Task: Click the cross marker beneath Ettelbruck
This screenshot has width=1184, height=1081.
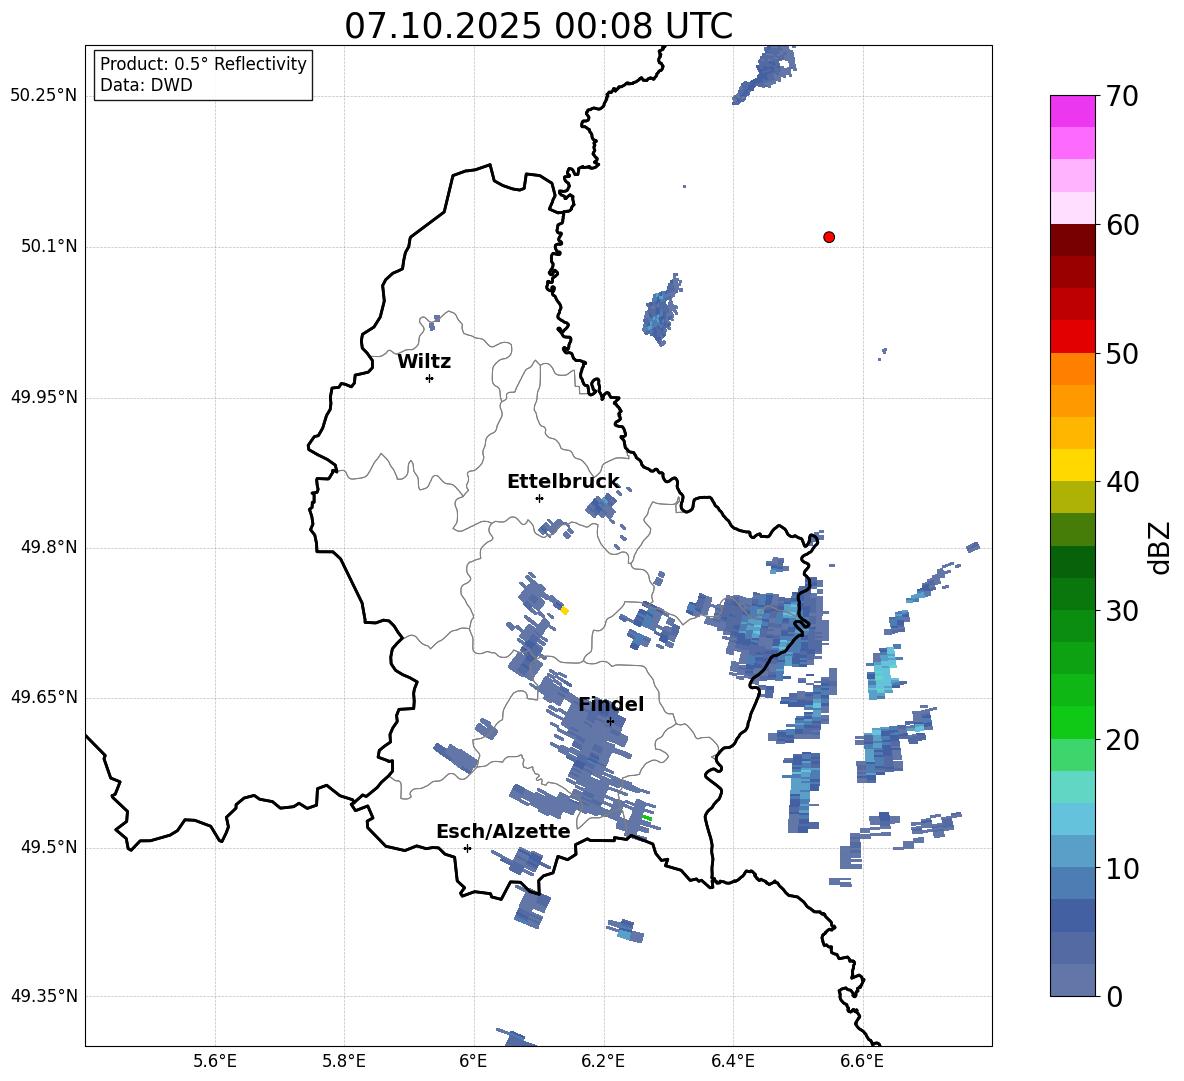Action: tap(539, 498)
